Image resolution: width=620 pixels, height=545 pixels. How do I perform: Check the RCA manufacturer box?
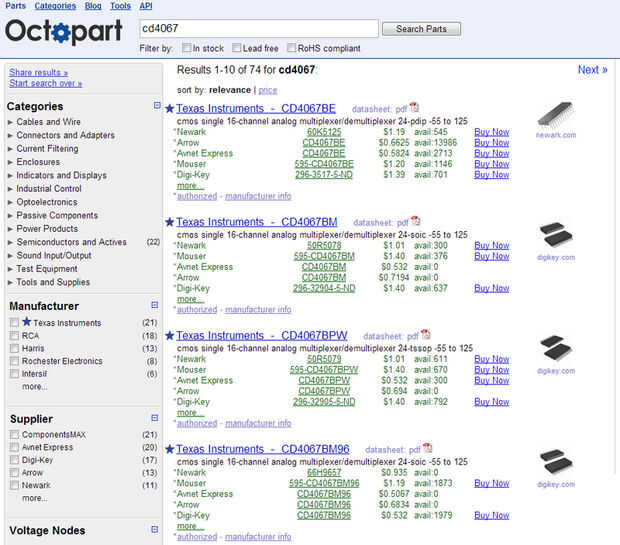(14, 336)
